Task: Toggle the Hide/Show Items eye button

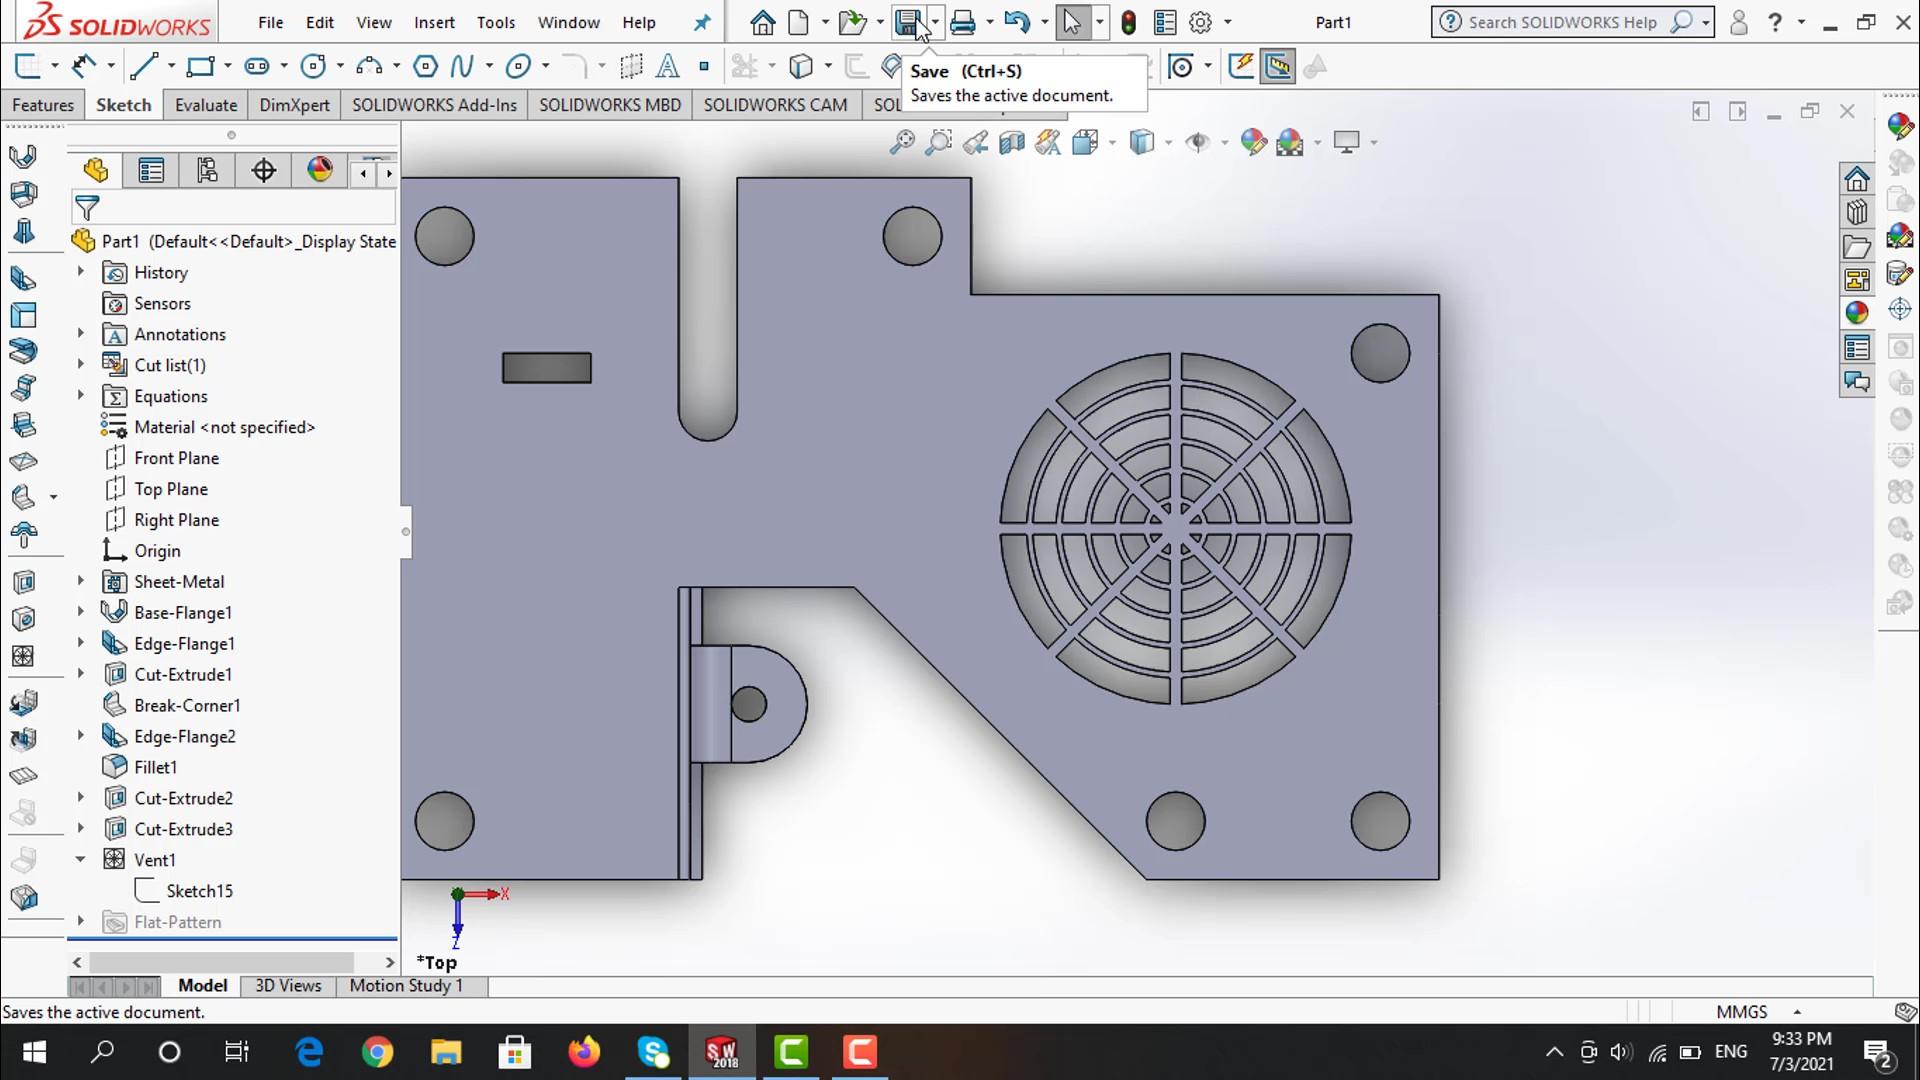Action: (1197, 142)
